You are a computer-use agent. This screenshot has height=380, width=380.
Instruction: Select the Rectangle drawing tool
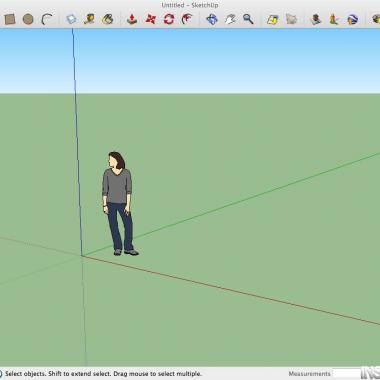(10, 19)
